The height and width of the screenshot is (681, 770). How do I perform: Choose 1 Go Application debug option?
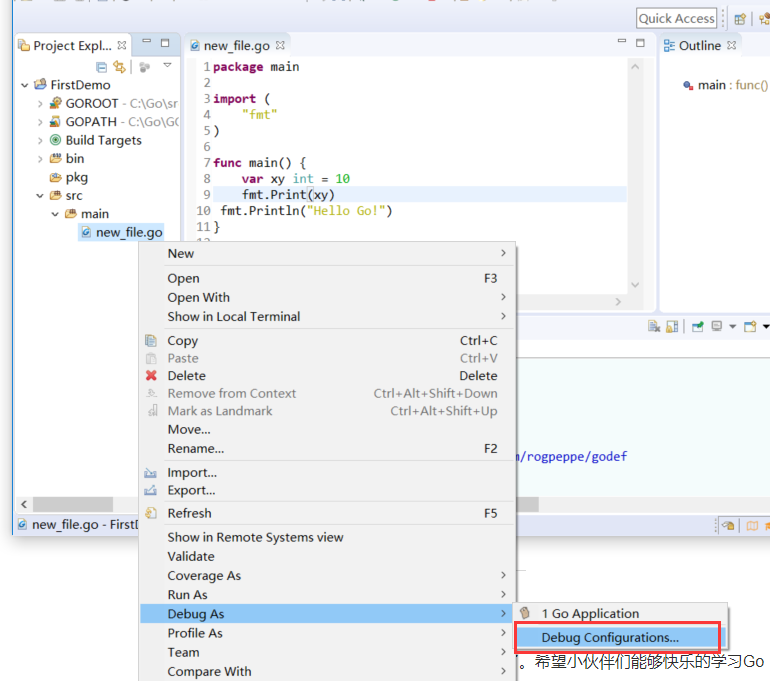pos(620,614)
